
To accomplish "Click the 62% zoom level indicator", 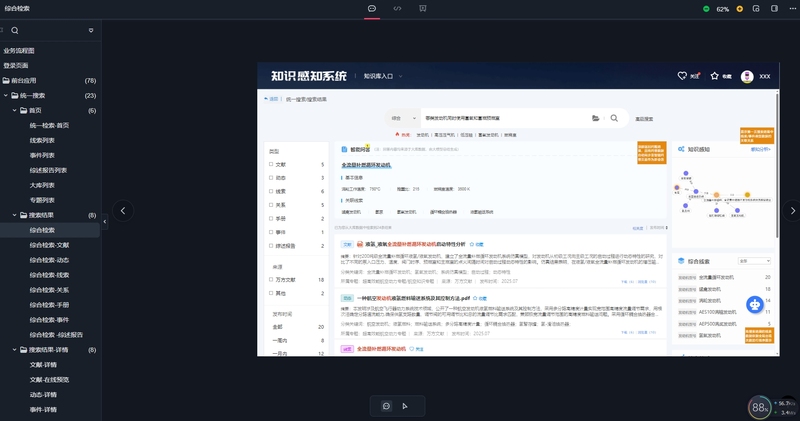I will [x=722, y=9].
